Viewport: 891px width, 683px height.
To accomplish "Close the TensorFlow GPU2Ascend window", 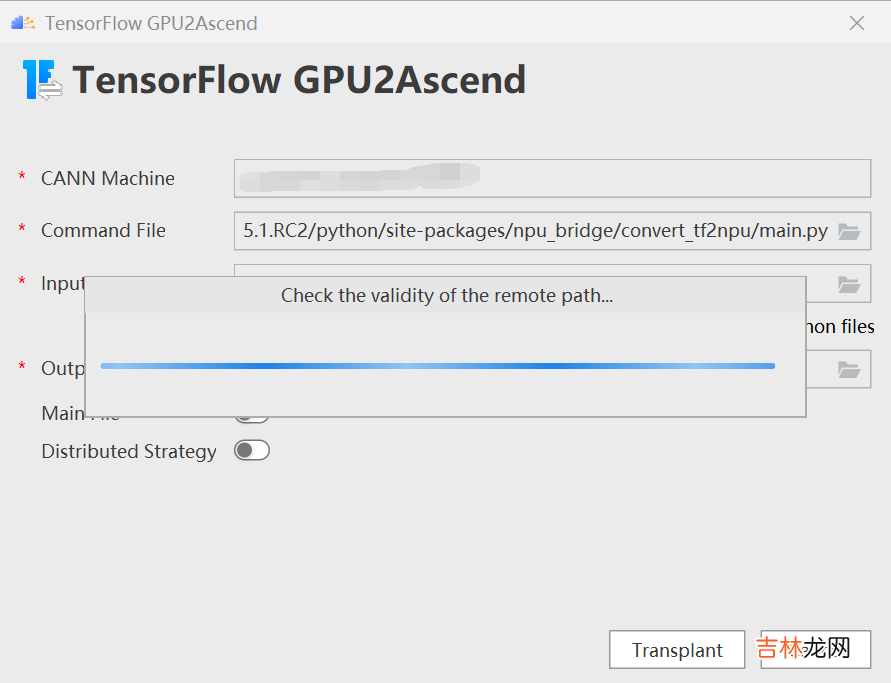I will click(x=857, y=22).
